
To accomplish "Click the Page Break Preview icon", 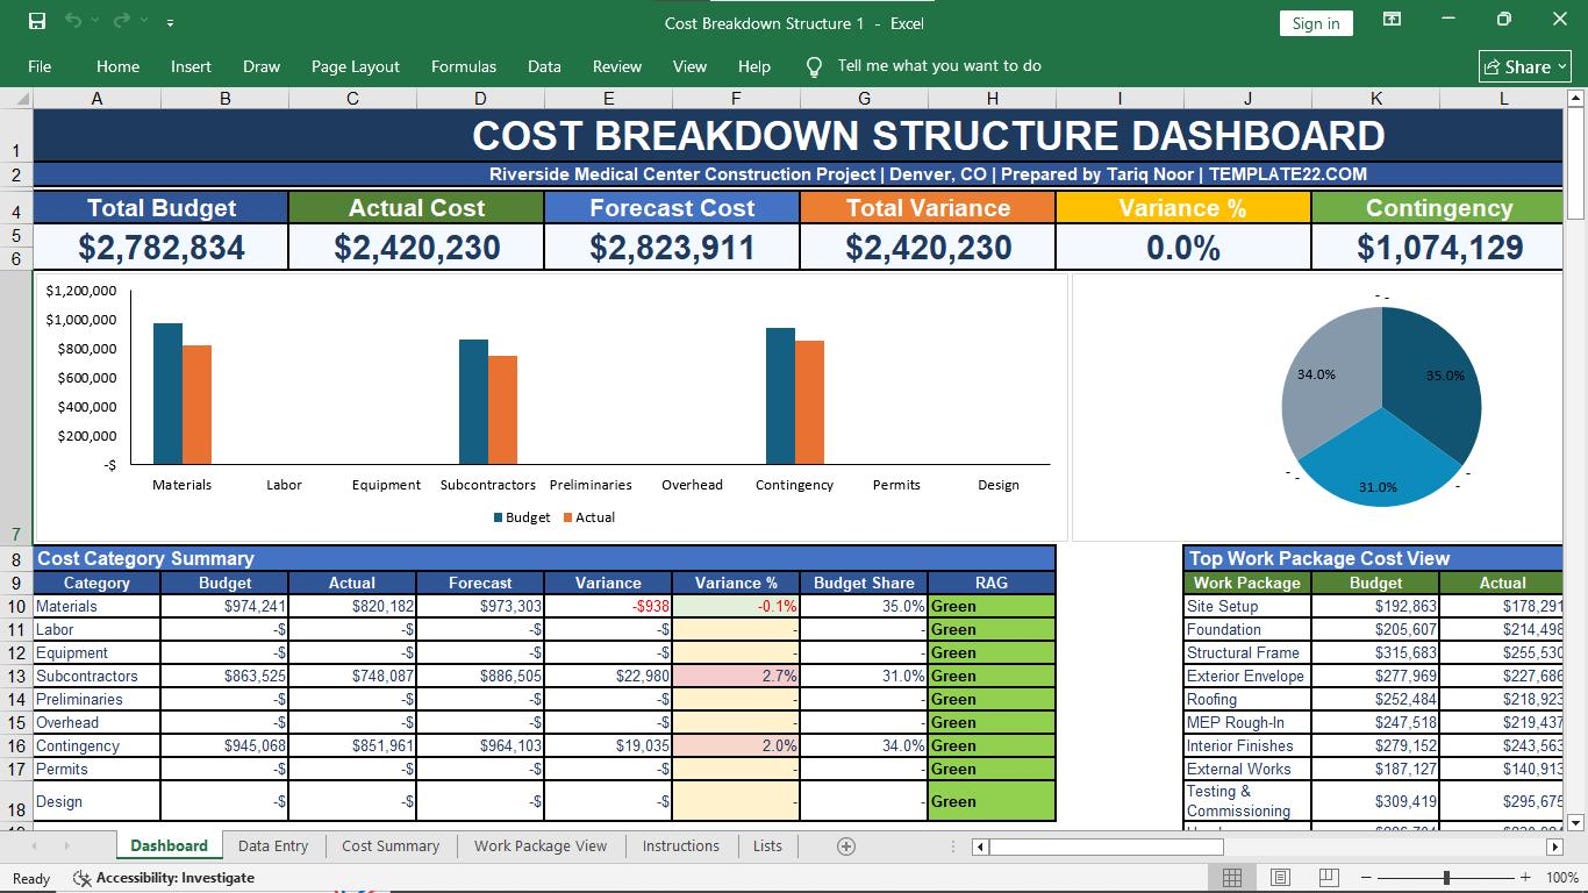I will click(x=1328, y=877).
